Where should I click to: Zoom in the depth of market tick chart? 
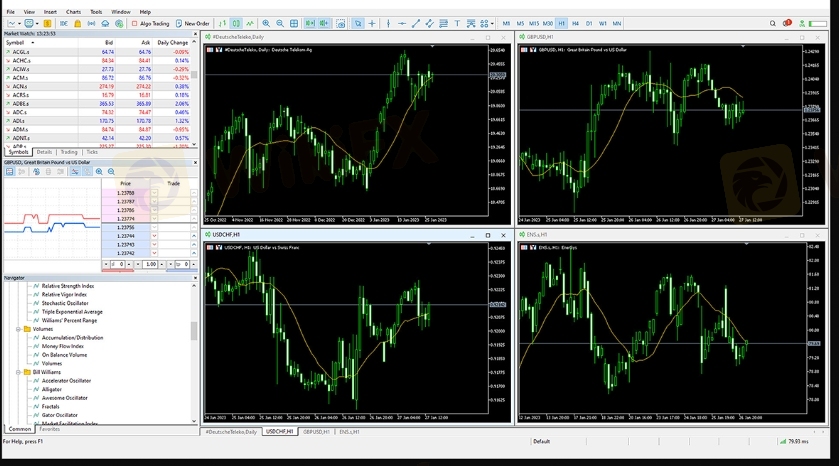[99, 172]
